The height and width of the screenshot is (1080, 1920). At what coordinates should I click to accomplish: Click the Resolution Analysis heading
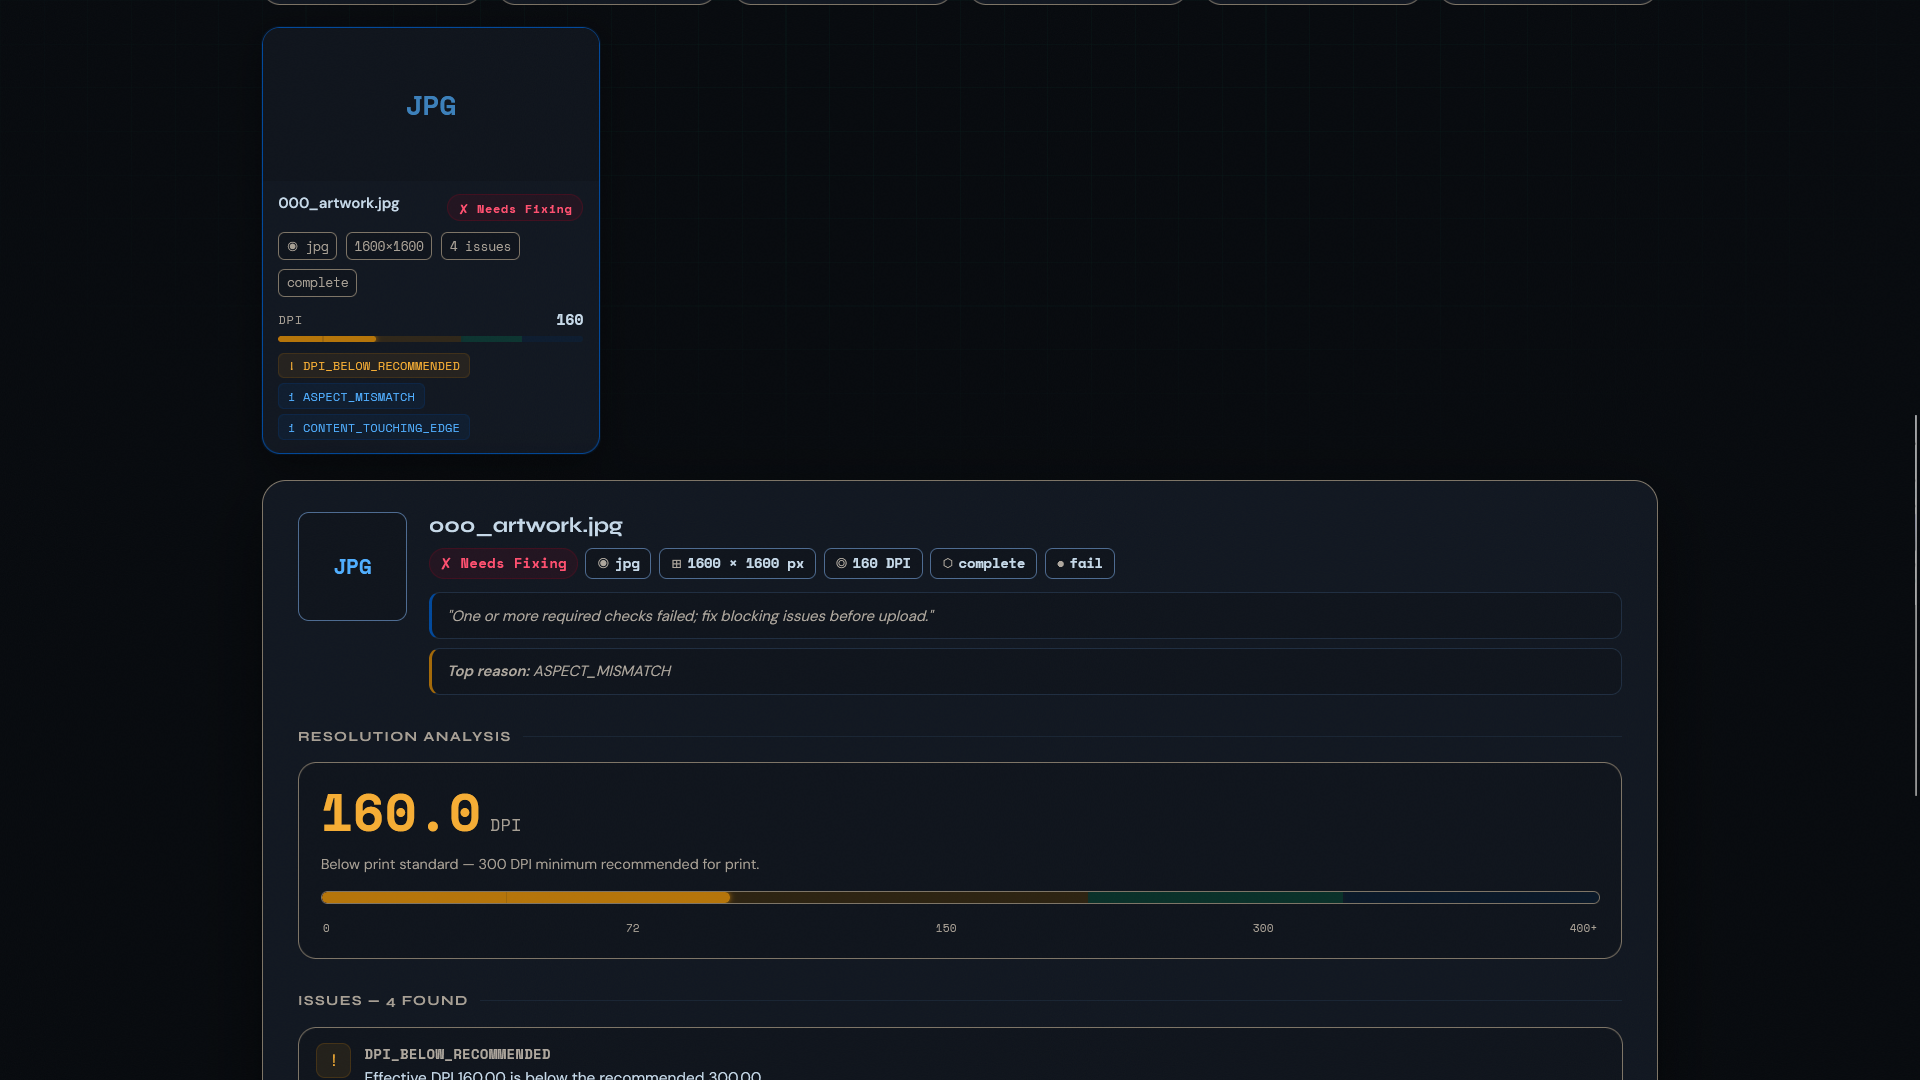(x=404, y=737)
